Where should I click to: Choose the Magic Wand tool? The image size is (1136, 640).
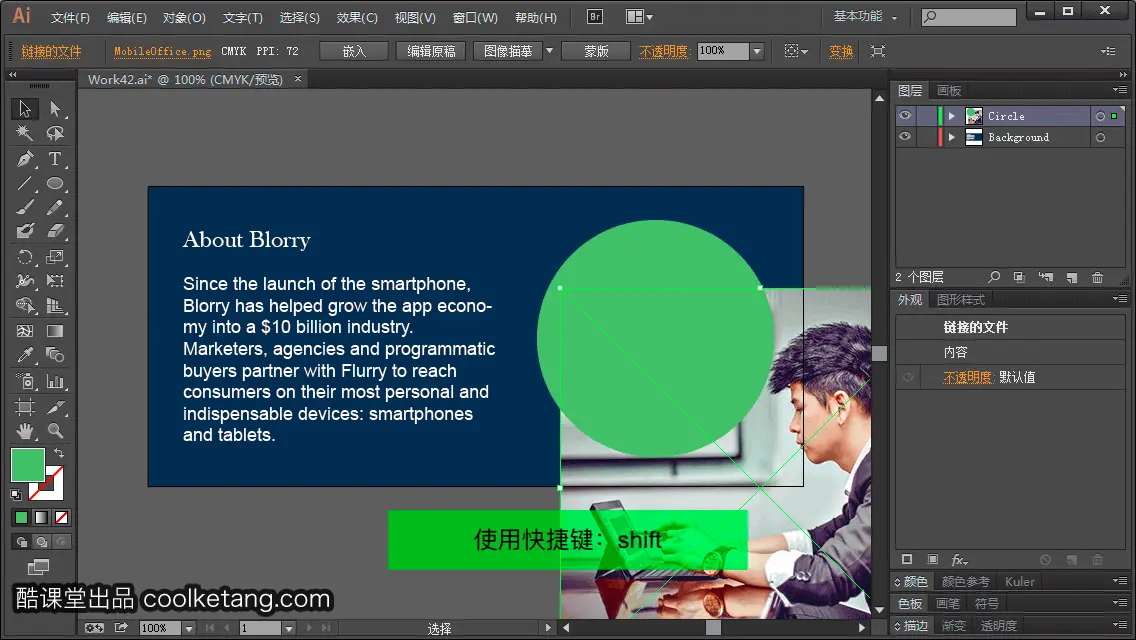click(25, 133)
